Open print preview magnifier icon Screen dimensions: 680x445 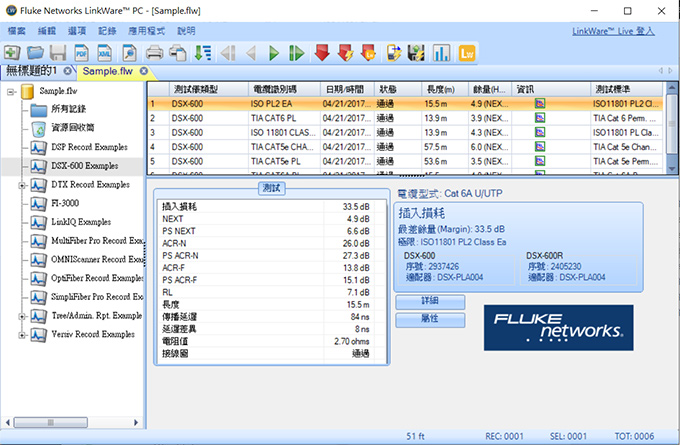click(x=129, y=53)
